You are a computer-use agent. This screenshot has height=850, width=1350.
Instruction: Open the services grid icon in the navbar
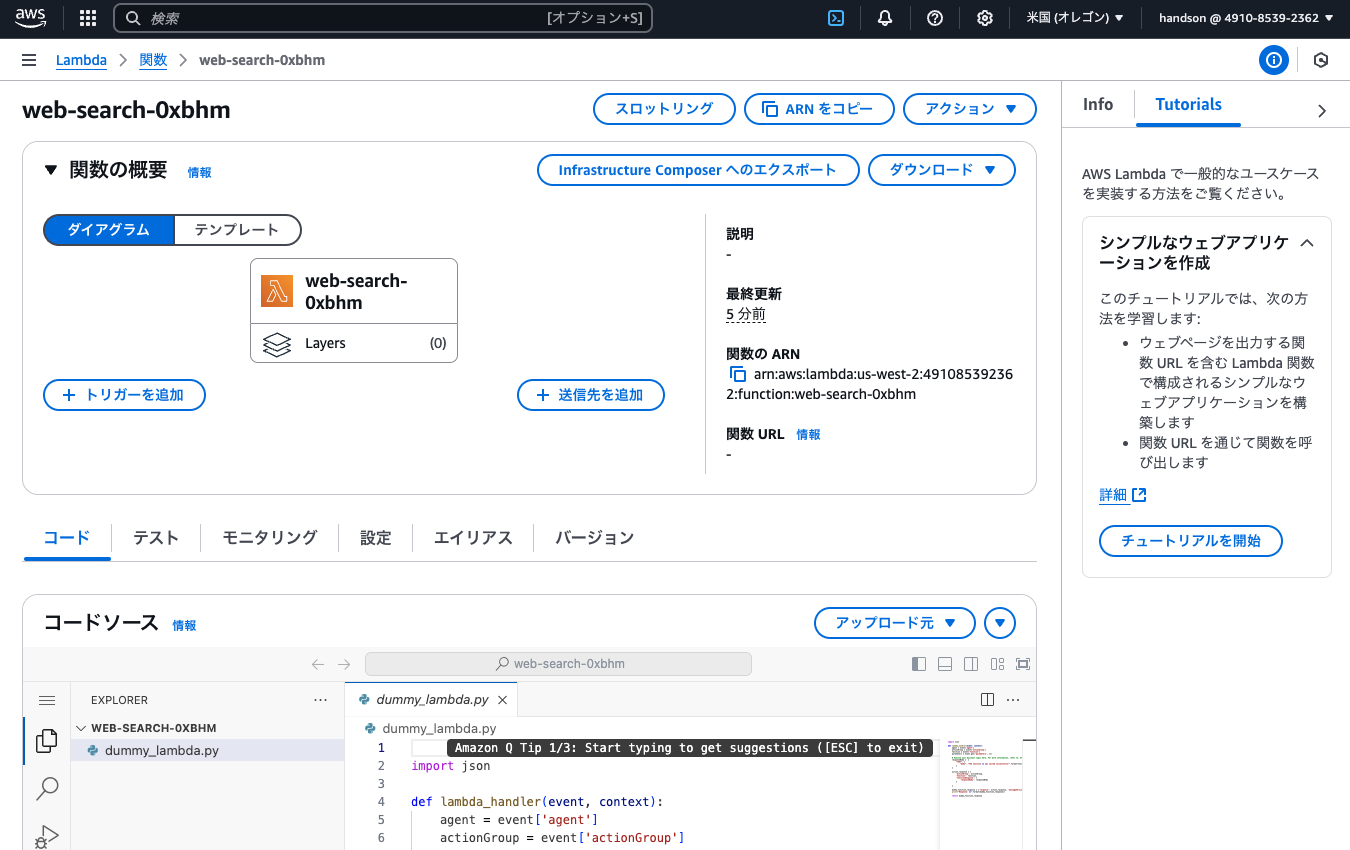pos(87,17)
